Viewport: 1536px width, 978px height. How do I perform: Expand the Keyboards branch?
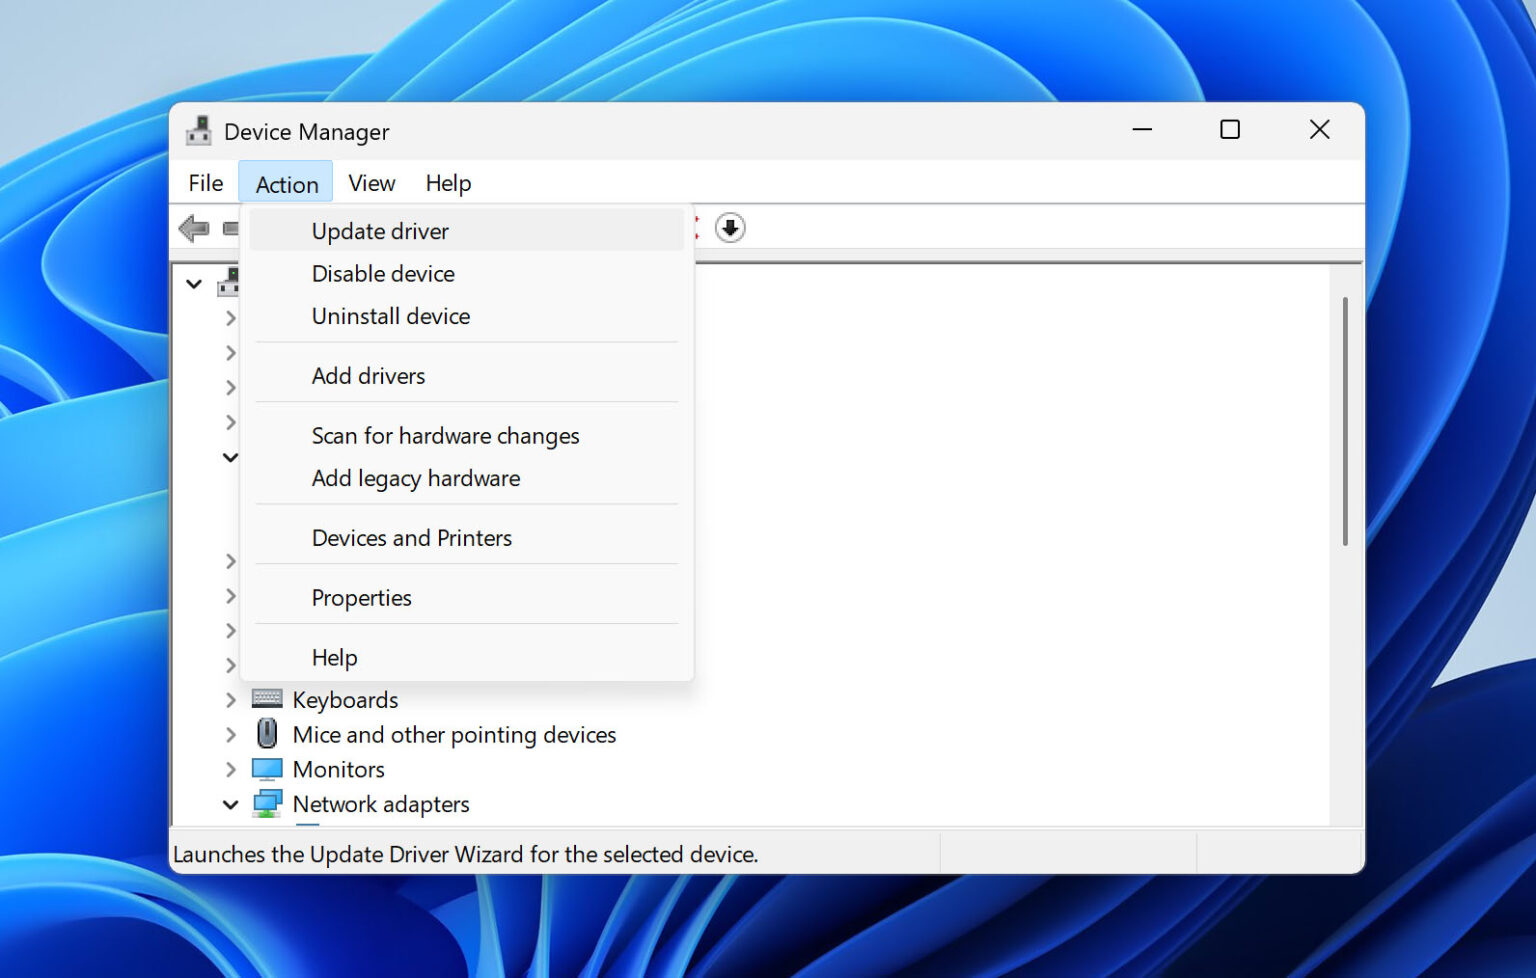tap(231, 699)
